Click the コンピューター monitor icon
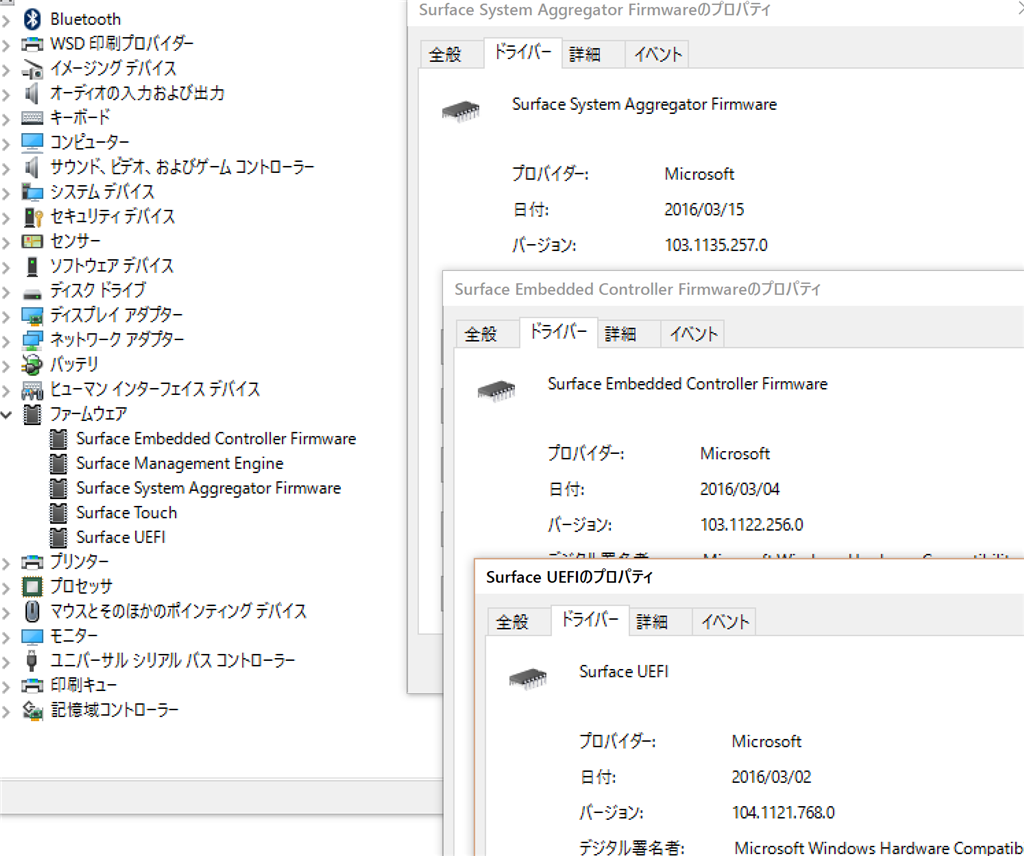The height and width of the screenshot is (856, 1024). 32,142
